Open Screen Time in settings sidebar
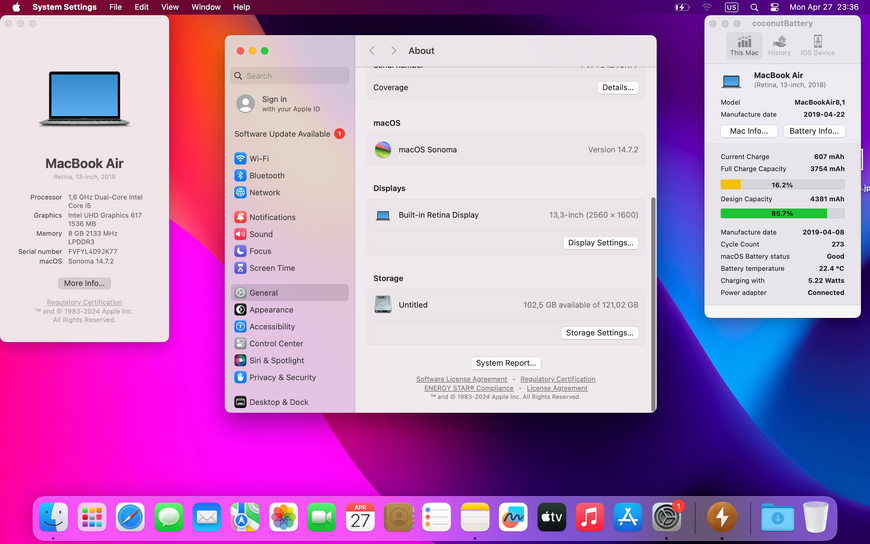870x544 pixels. coord(290,268)
